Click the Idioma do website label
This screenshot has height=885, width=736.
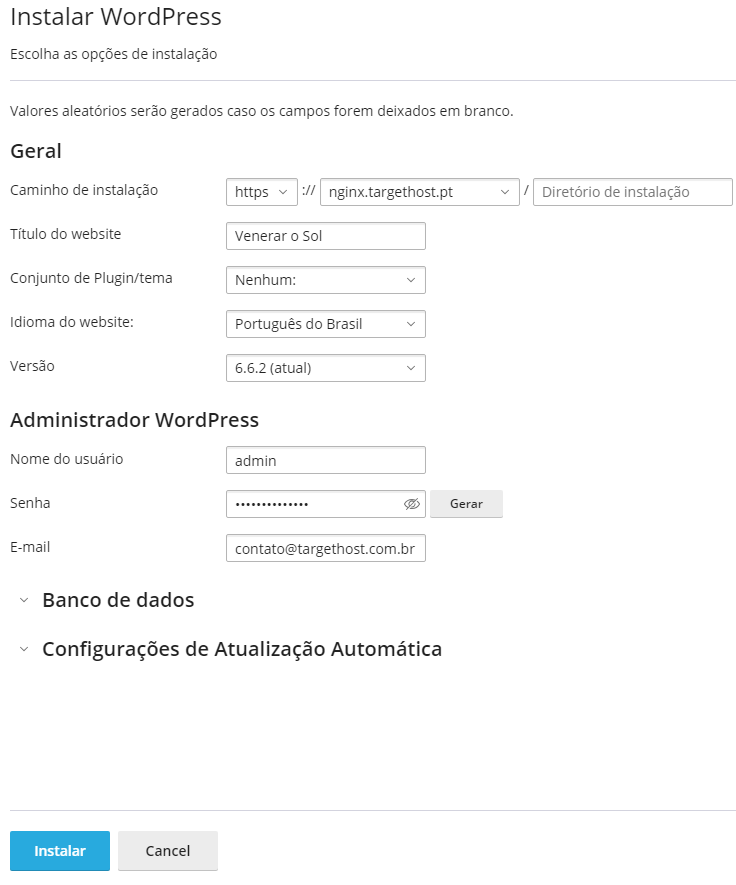[72, 322]
